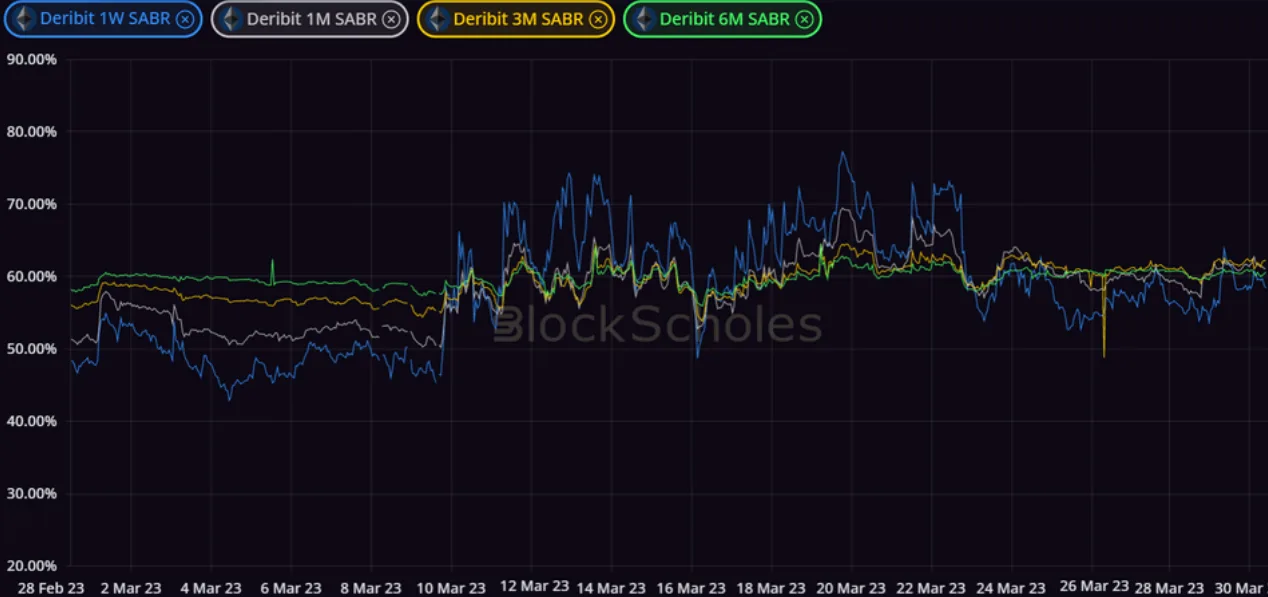The height and width of the screenshot is (597, 1268).
Task: Remove the Deribit 3M SABR series chip
Action: coord(597,19)
